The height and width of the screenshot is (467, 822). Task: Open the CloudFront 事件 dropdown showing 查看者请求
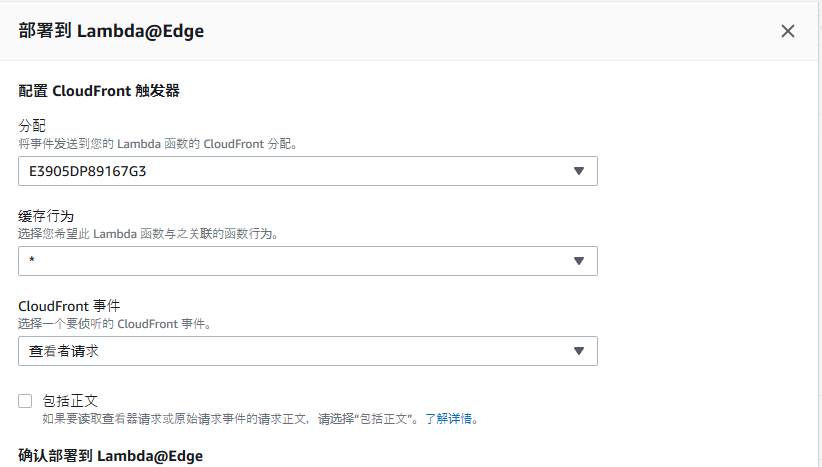point(308,351)
